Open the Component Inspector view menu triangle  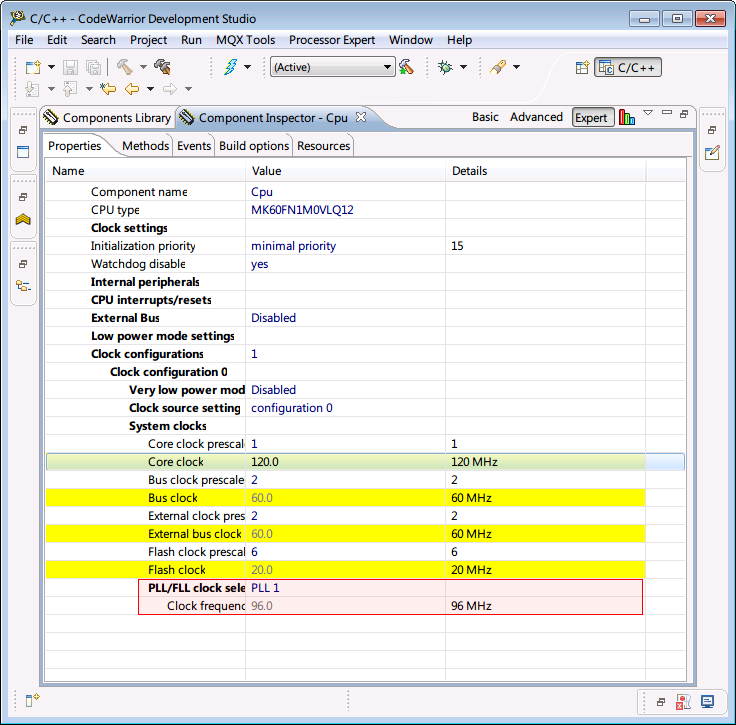click(x=648, y=113)
